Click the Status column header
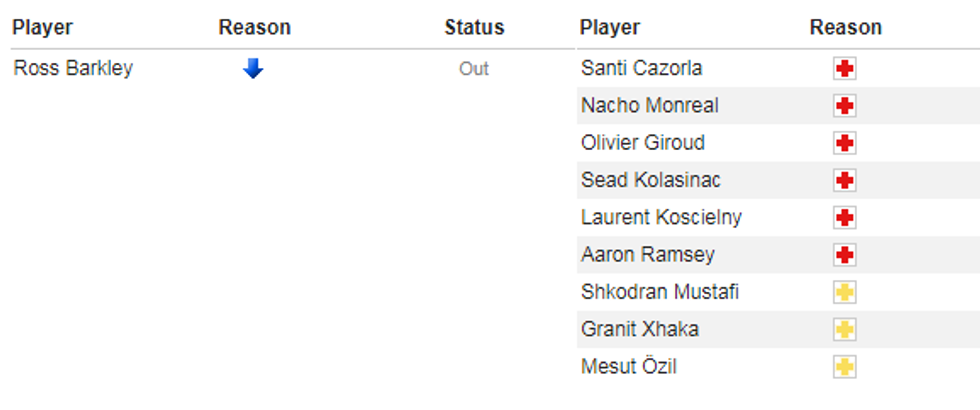This screenshot has width=980, height=410. tap(474, 28)
